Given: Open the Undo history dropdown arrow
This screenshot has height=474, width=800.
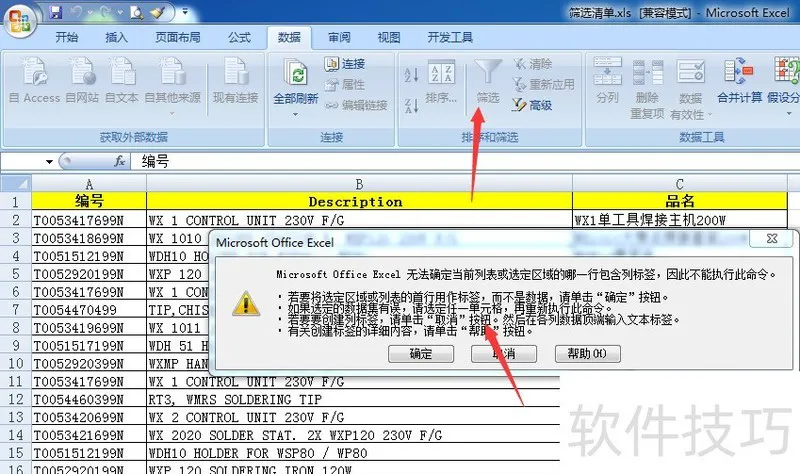Looking at the screenshot, I should pyautogui.click(x=90, y=12).
